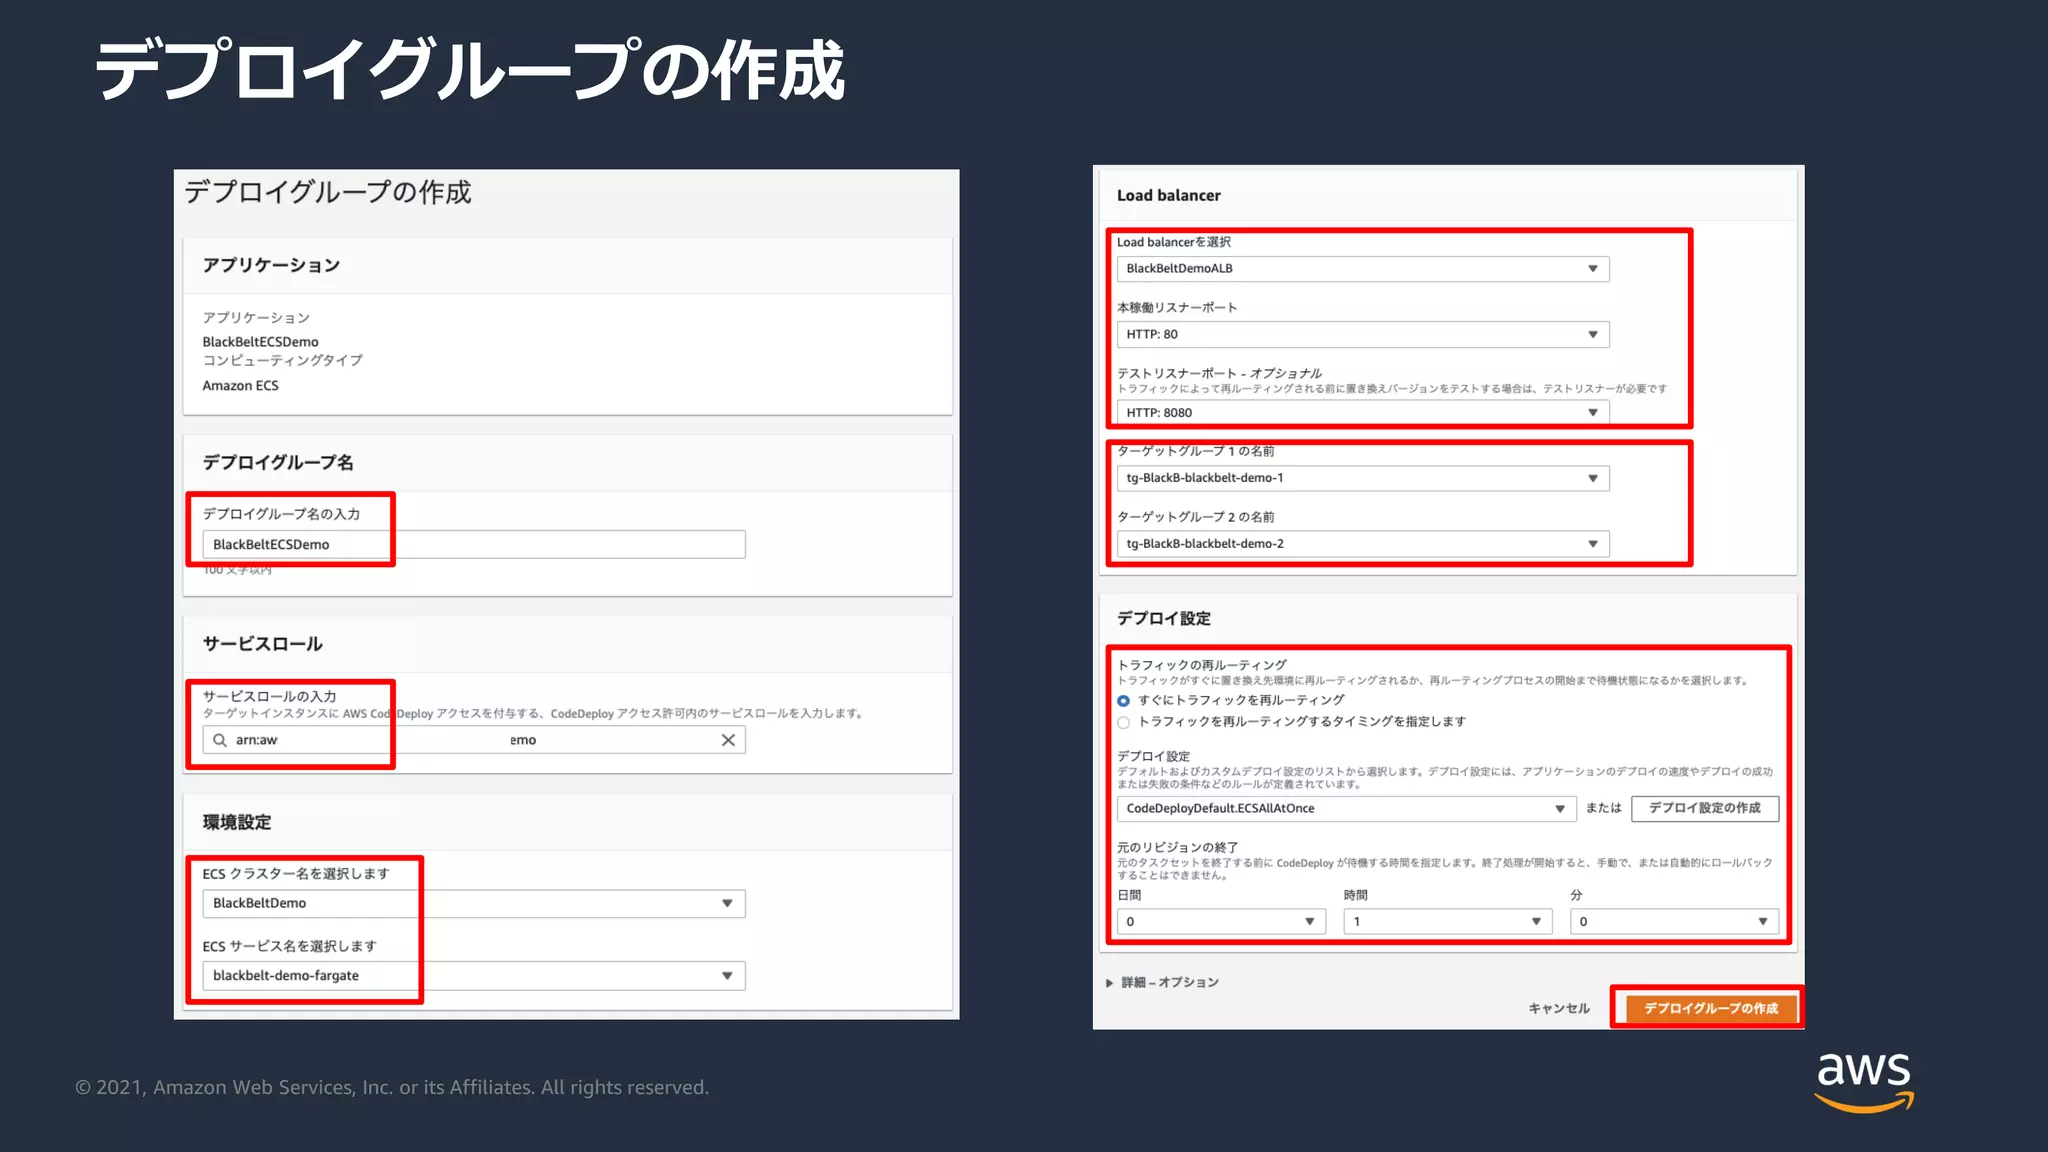
Task: Click the 'コンピューティングタイプ' label
Action: 283,360
